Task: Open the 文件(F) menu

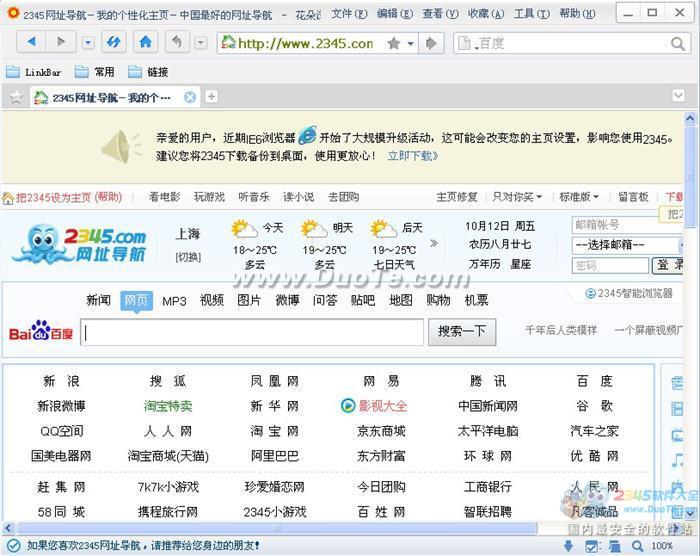Action: click(x=349, y=14)
